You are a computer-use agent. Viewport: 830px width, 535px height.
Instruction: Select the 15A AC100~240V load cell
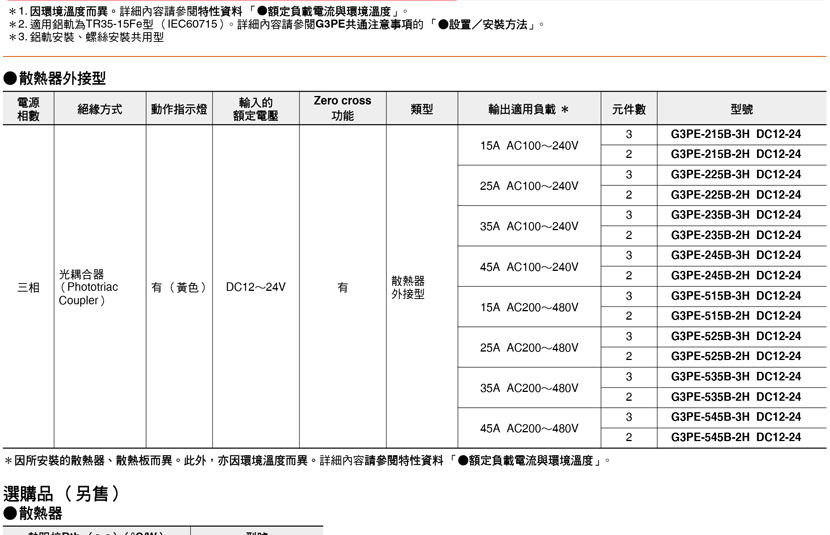529,146
